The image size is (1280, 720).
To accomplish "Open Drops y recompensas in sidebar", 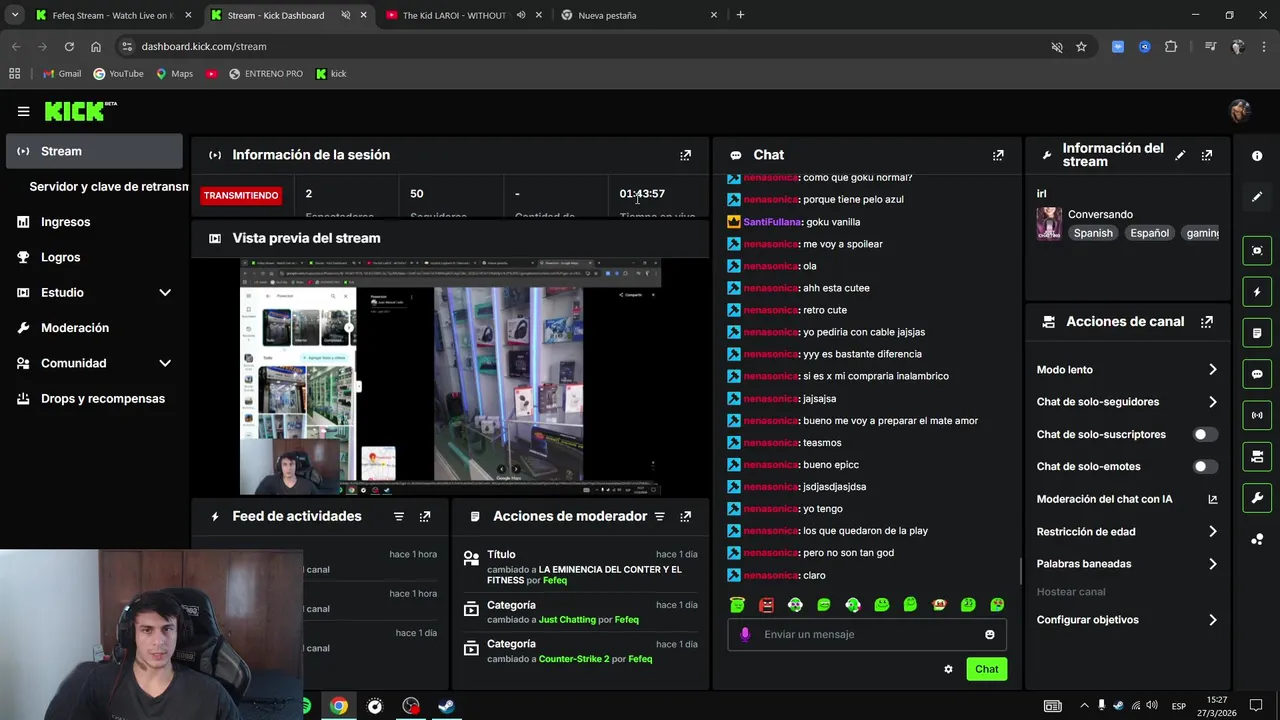I will pyautogui.click(x=93, y=398).
